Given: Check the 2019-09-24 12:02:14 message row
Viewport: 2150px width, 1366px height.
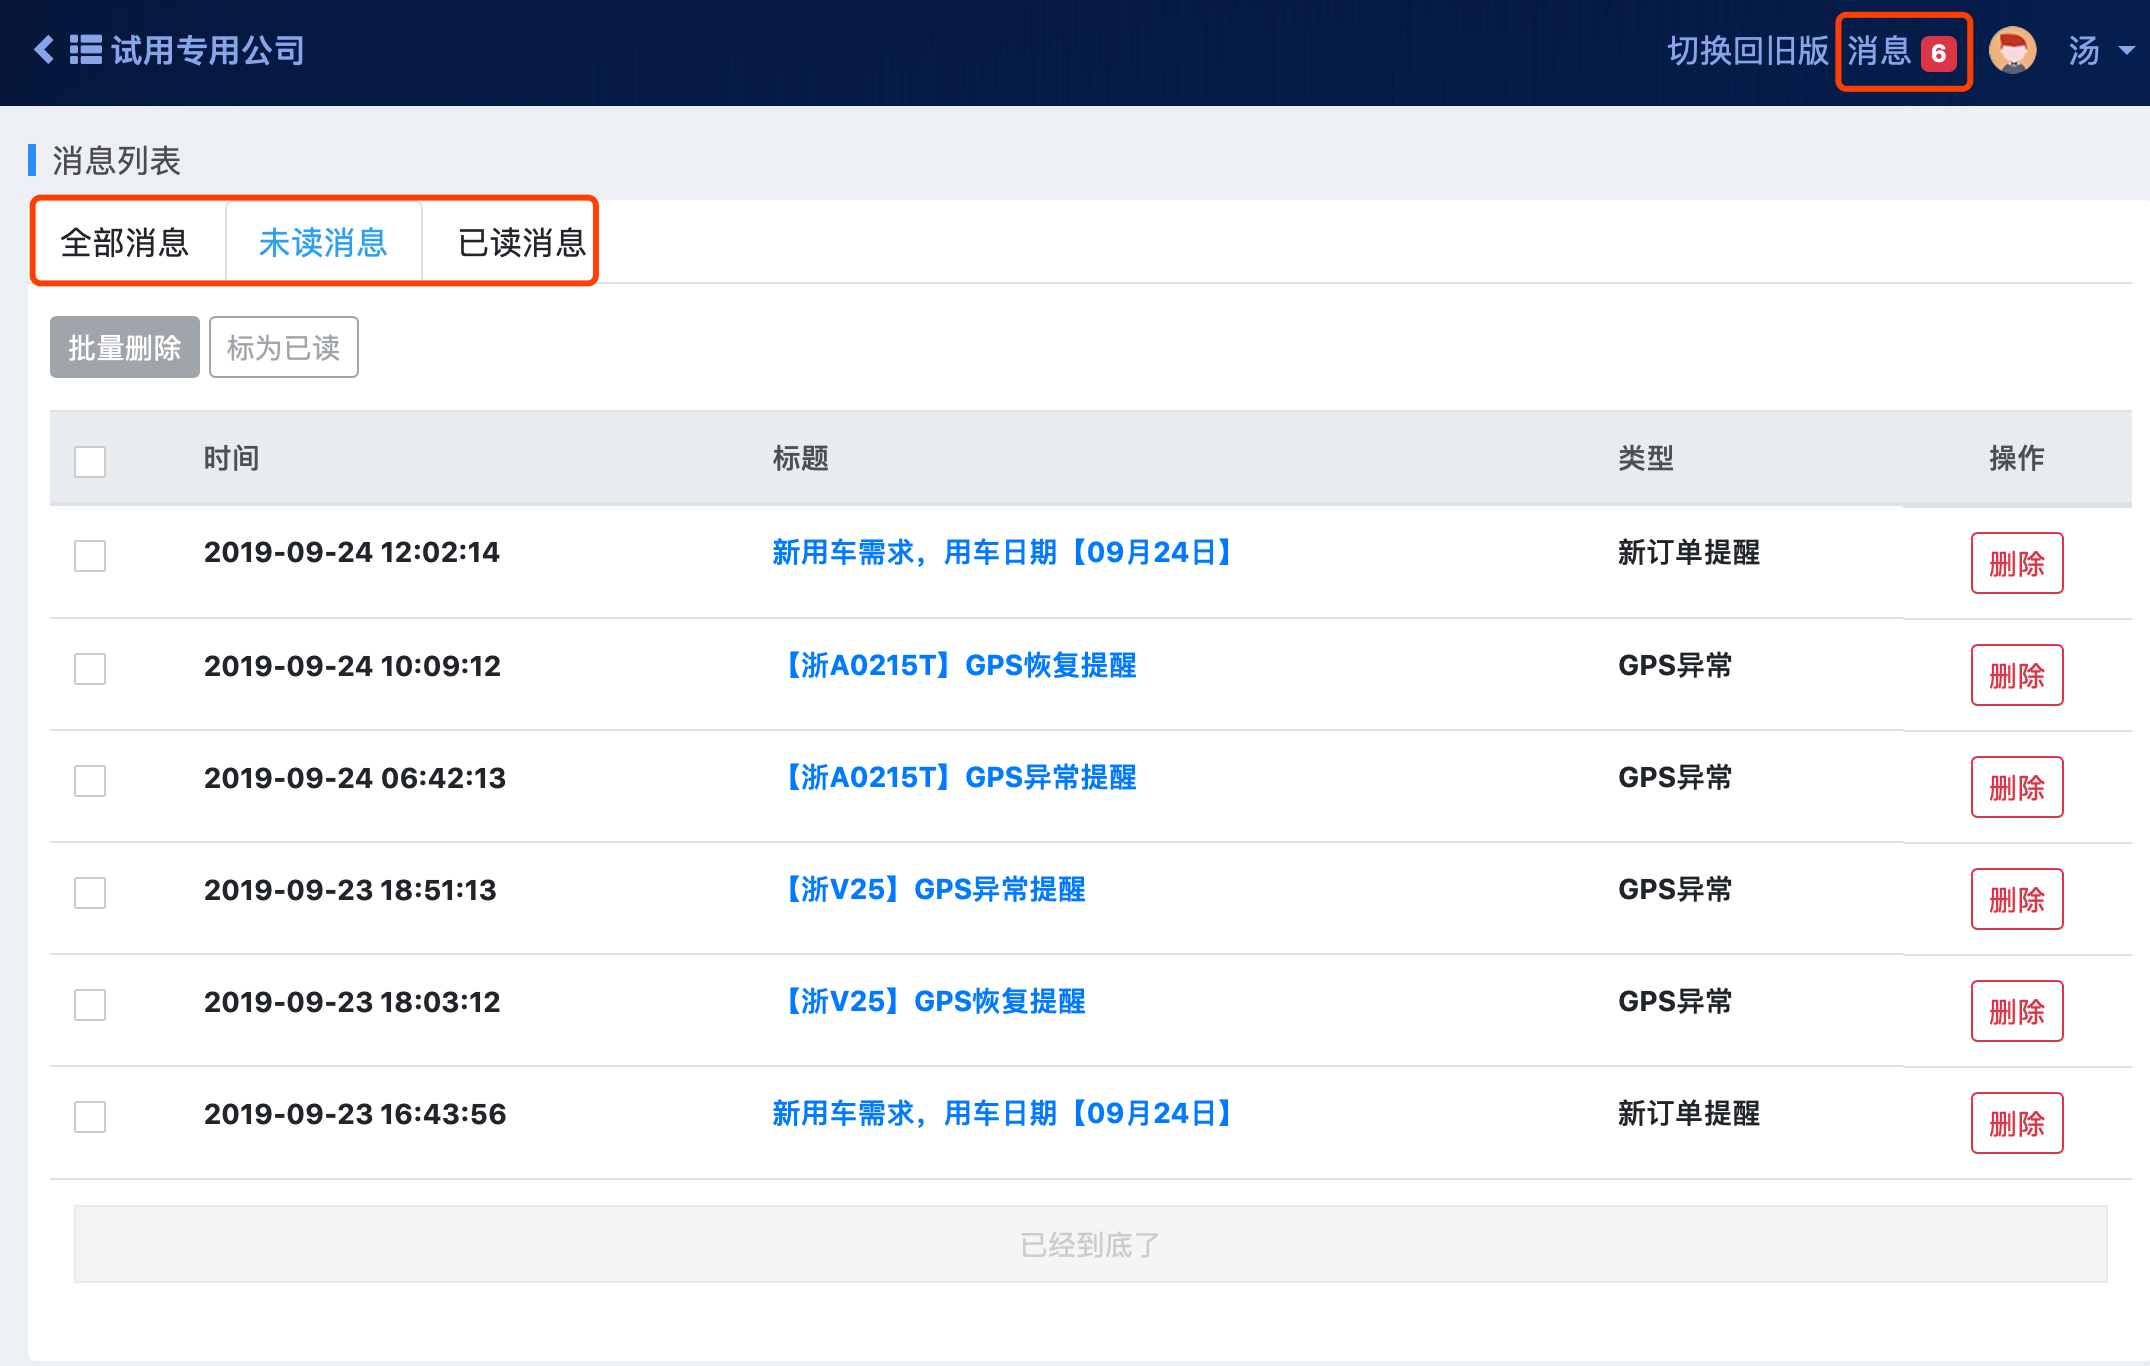Looking at the screenshot, I should pos(90,555).
